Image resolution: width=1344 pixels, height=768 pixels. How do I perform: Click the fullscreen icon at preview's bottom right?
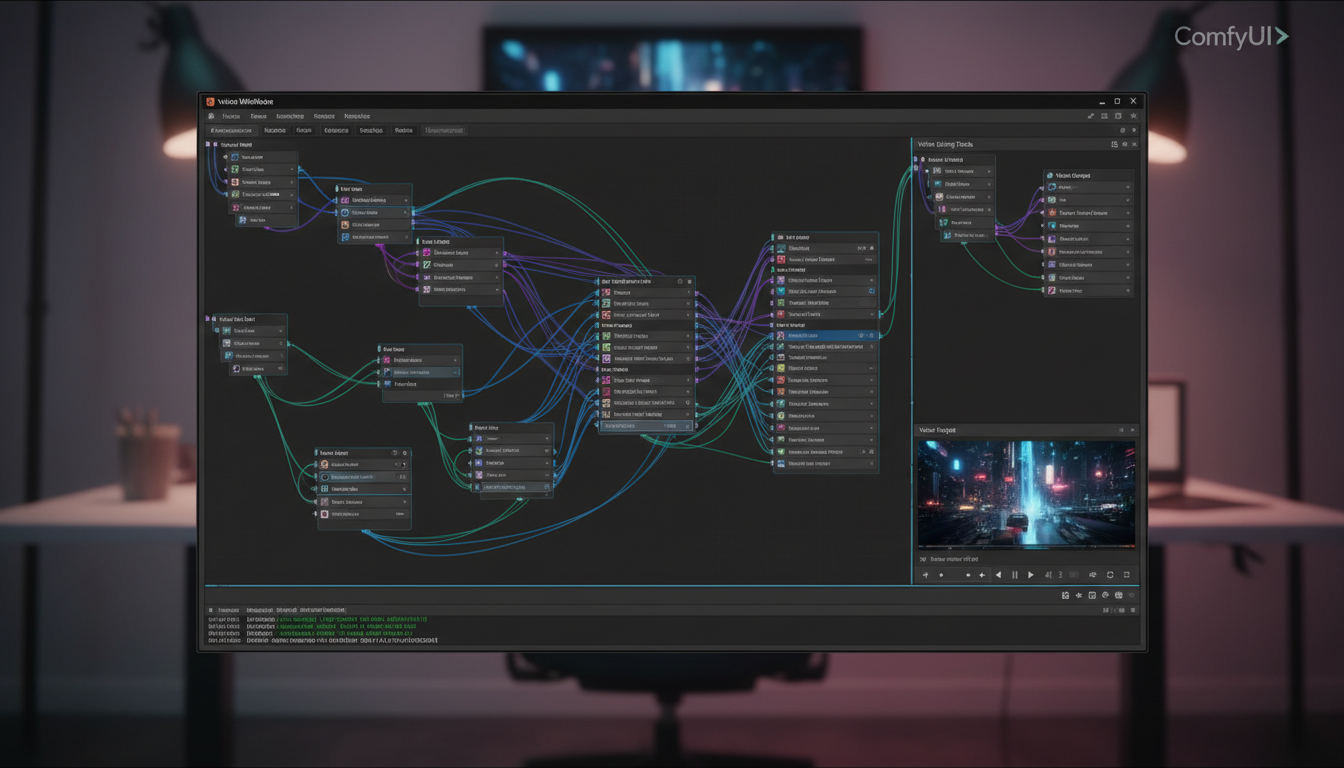pyautogui.click(x=1126, y=575)
